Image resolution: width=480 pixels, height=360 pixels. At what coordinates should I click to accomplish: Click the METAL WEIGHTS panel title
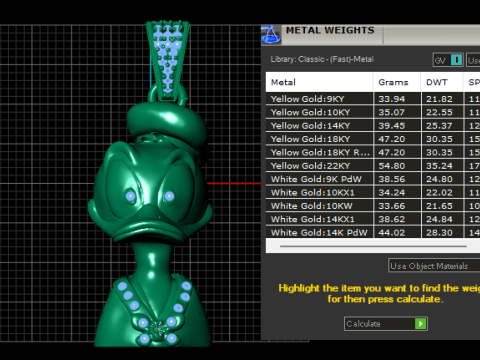(330, 30)
